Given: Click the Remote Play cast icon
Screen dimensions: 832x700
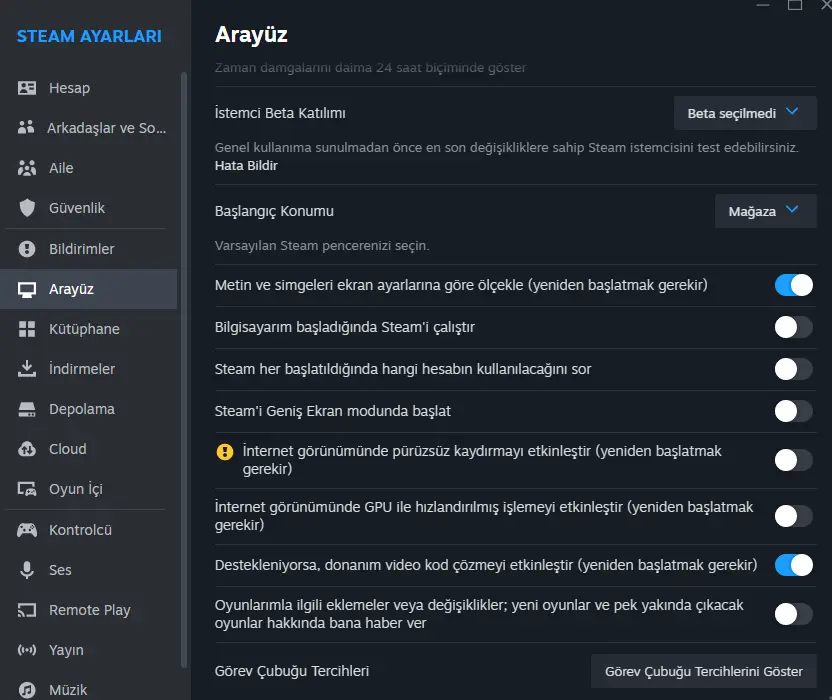Looking at the screenshot, I should (x=27, y=610).
